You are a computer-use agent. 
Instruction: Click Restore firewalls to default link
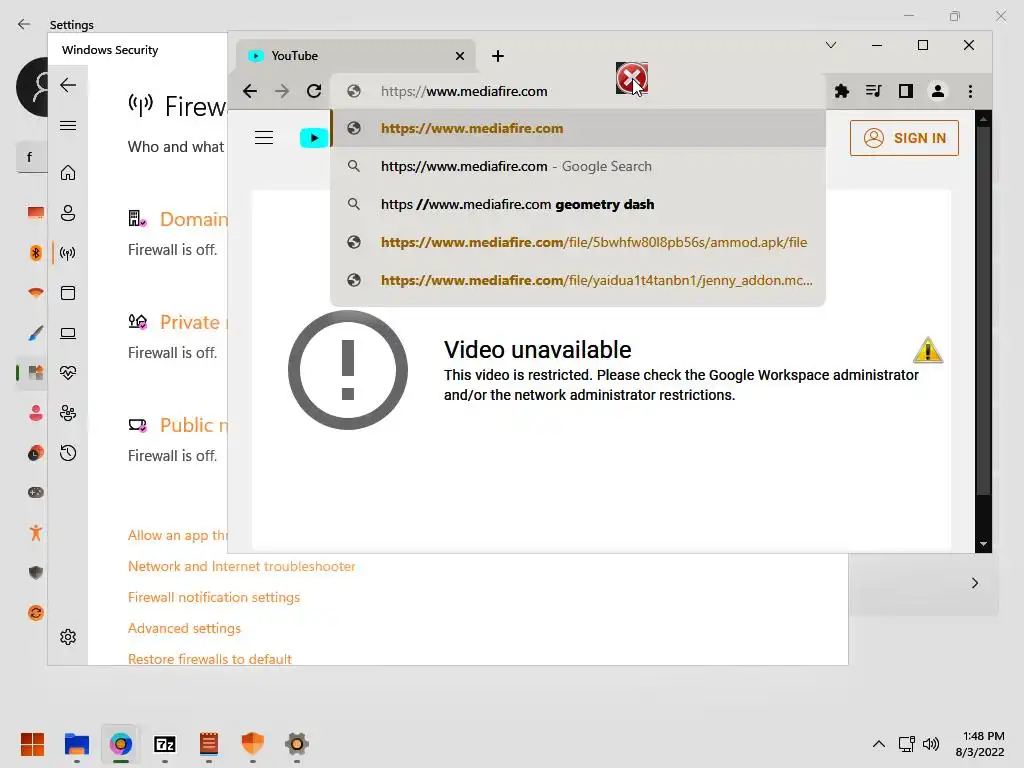(210, 659)
